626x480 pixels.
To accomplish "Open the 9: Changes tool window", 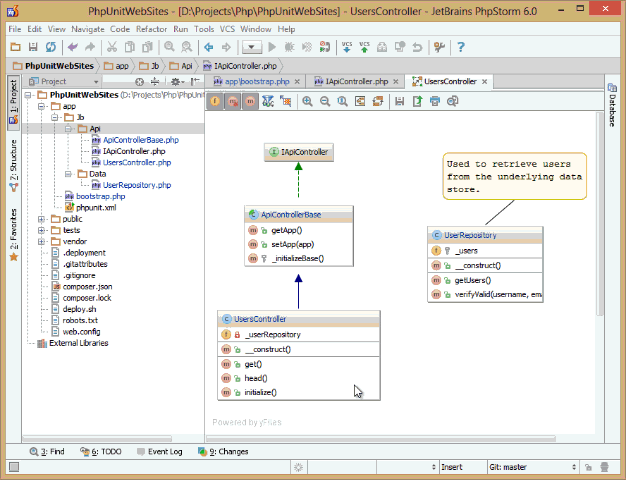I will pos(223,452).
